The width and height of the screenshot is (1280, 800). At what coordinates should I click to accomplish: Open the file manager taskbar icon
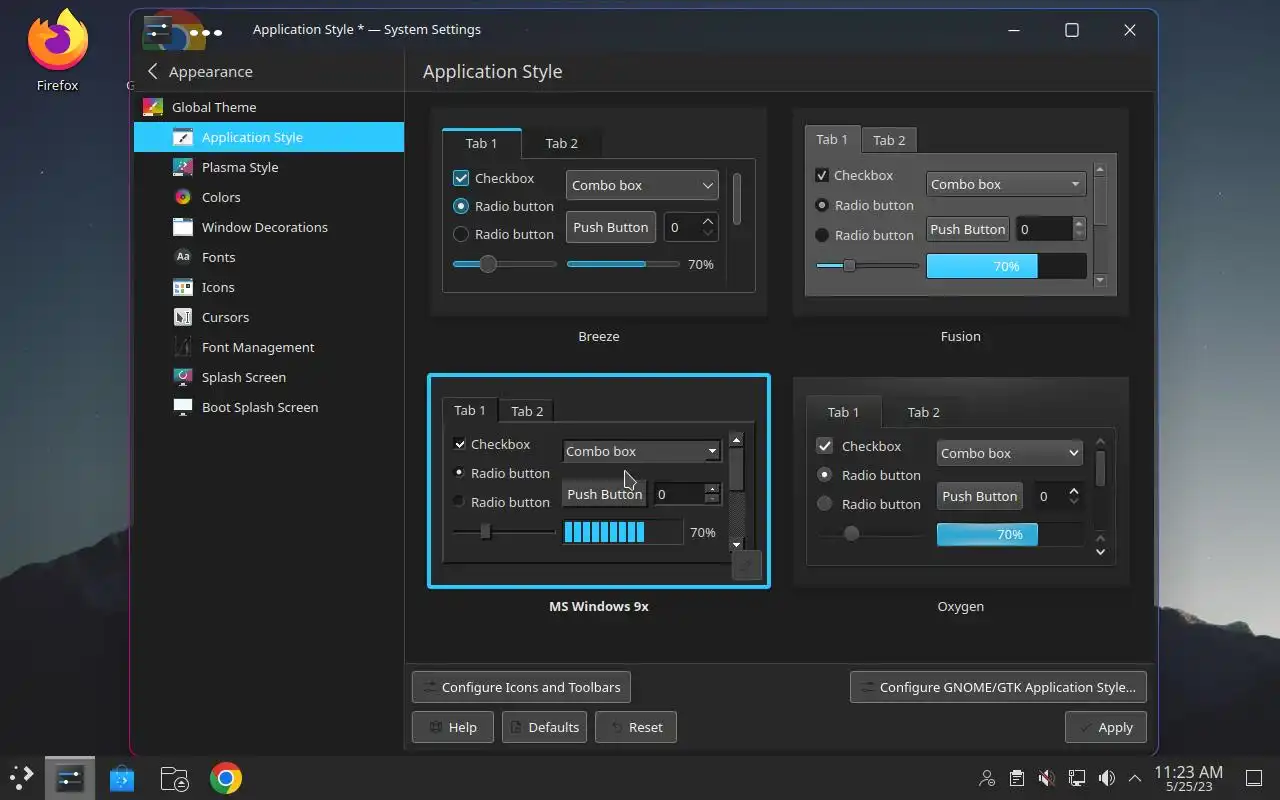[x=174, y=778]
